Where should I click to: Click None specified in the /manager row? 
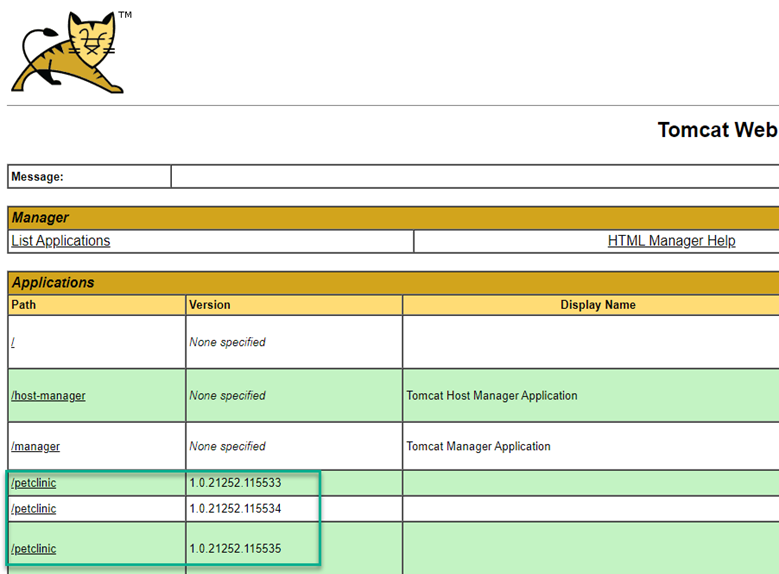(x=228, y=446)
